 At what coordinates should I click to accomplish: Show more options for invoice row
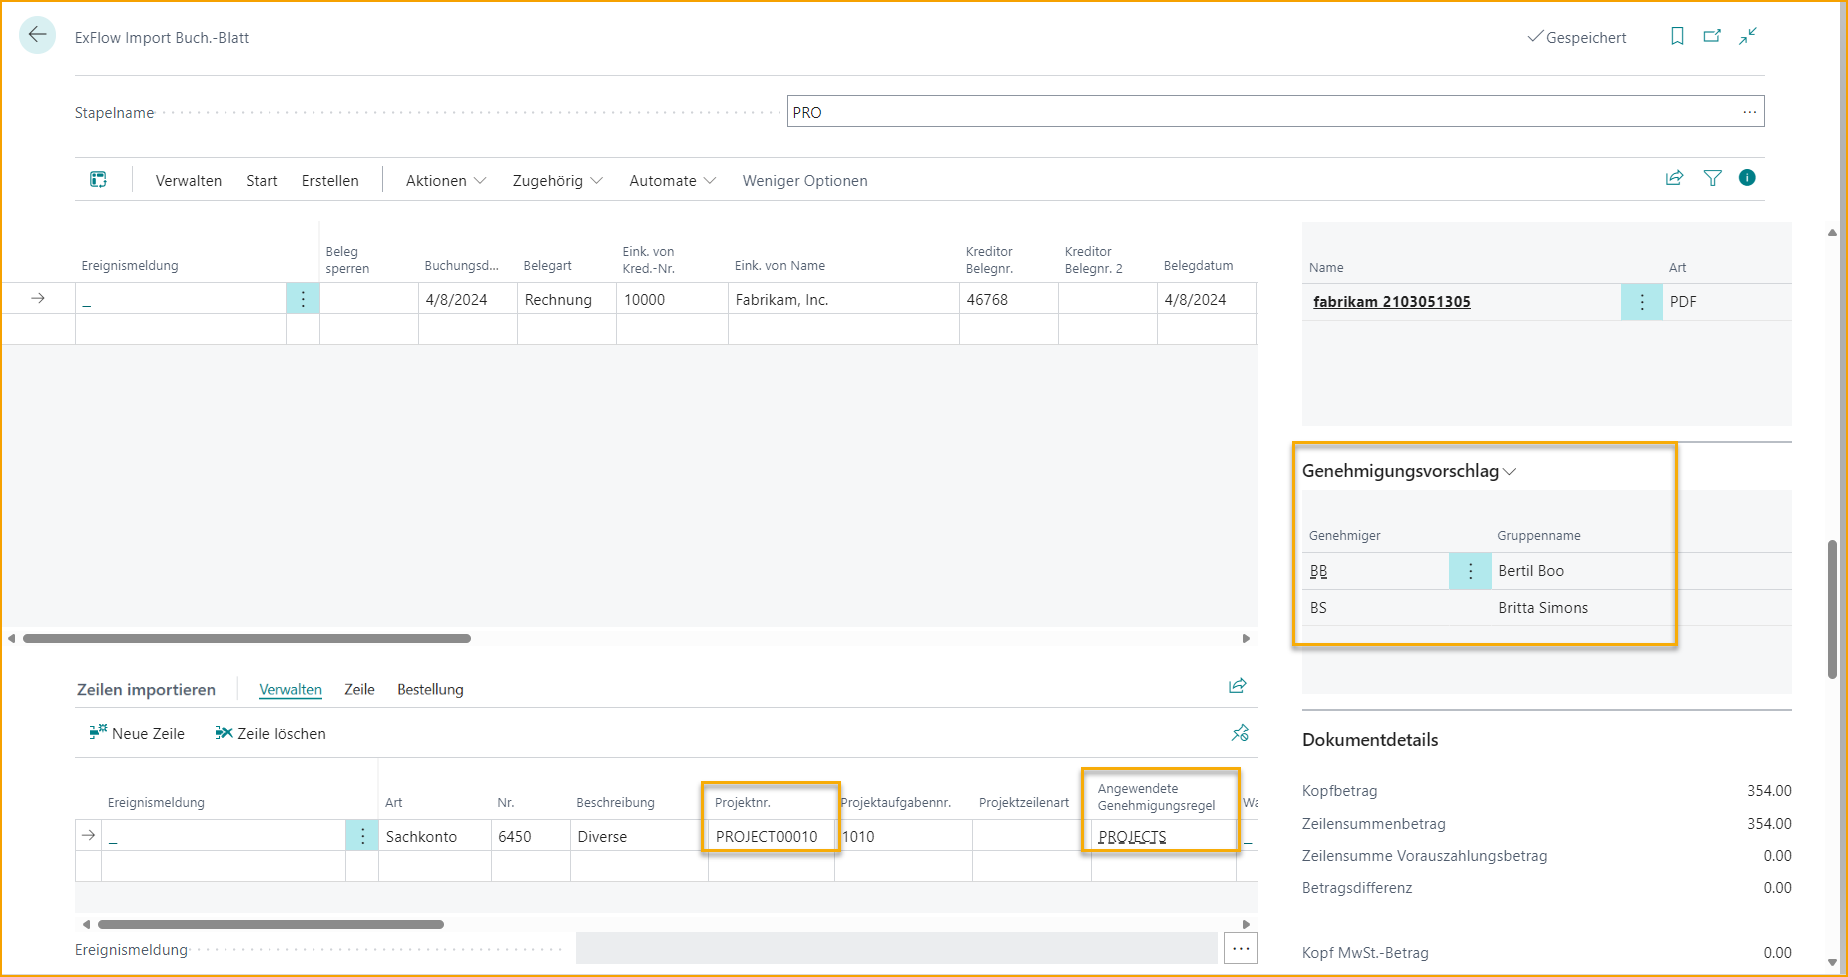click(x=303, y=299)
